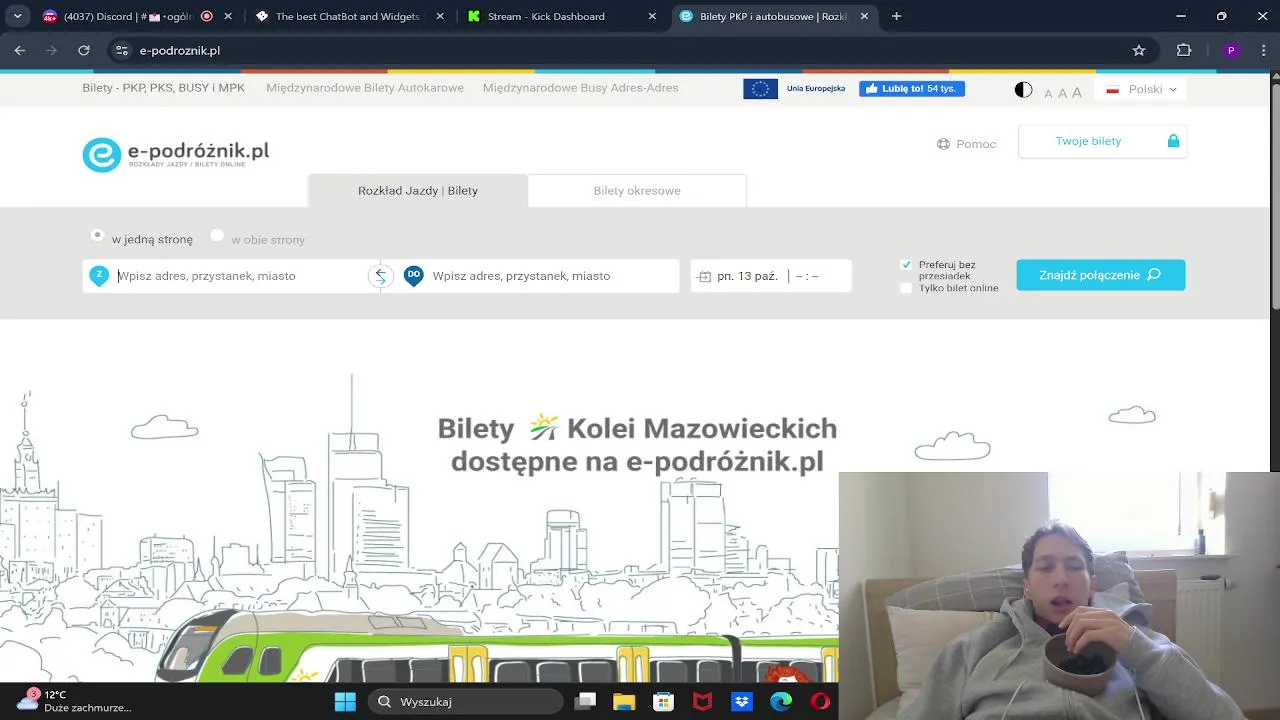Open Dropbox from the taskbar
1280x720 pixels.
click(741, 702)
